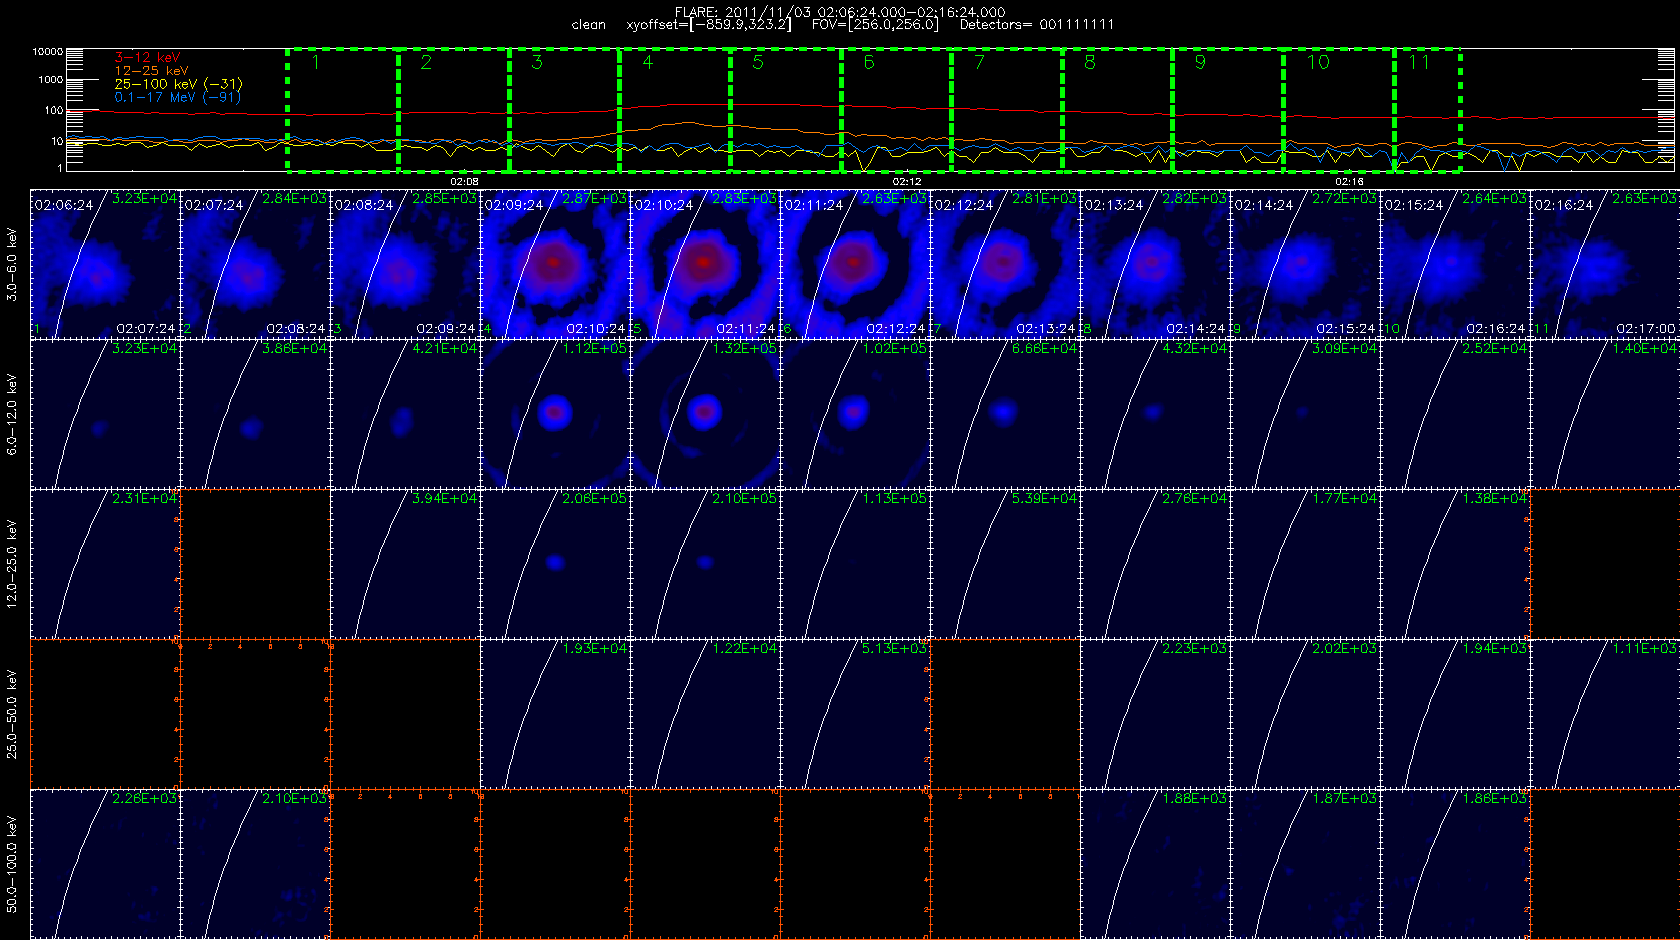The height and width of the screenshot is (940, 1680).
Task: Open the 3-6 keV image at 02:15:24
Action: coord(1455,263)
